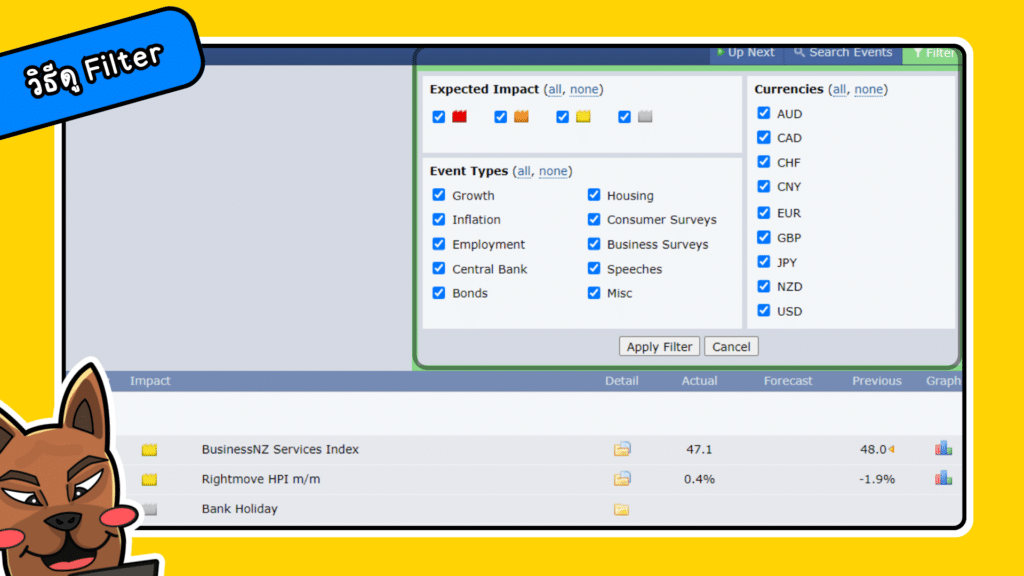Open detail folder for BusinessNZ Services Index
The width and height of the screenshot is (1024, 576).
(x=622, y=449)
